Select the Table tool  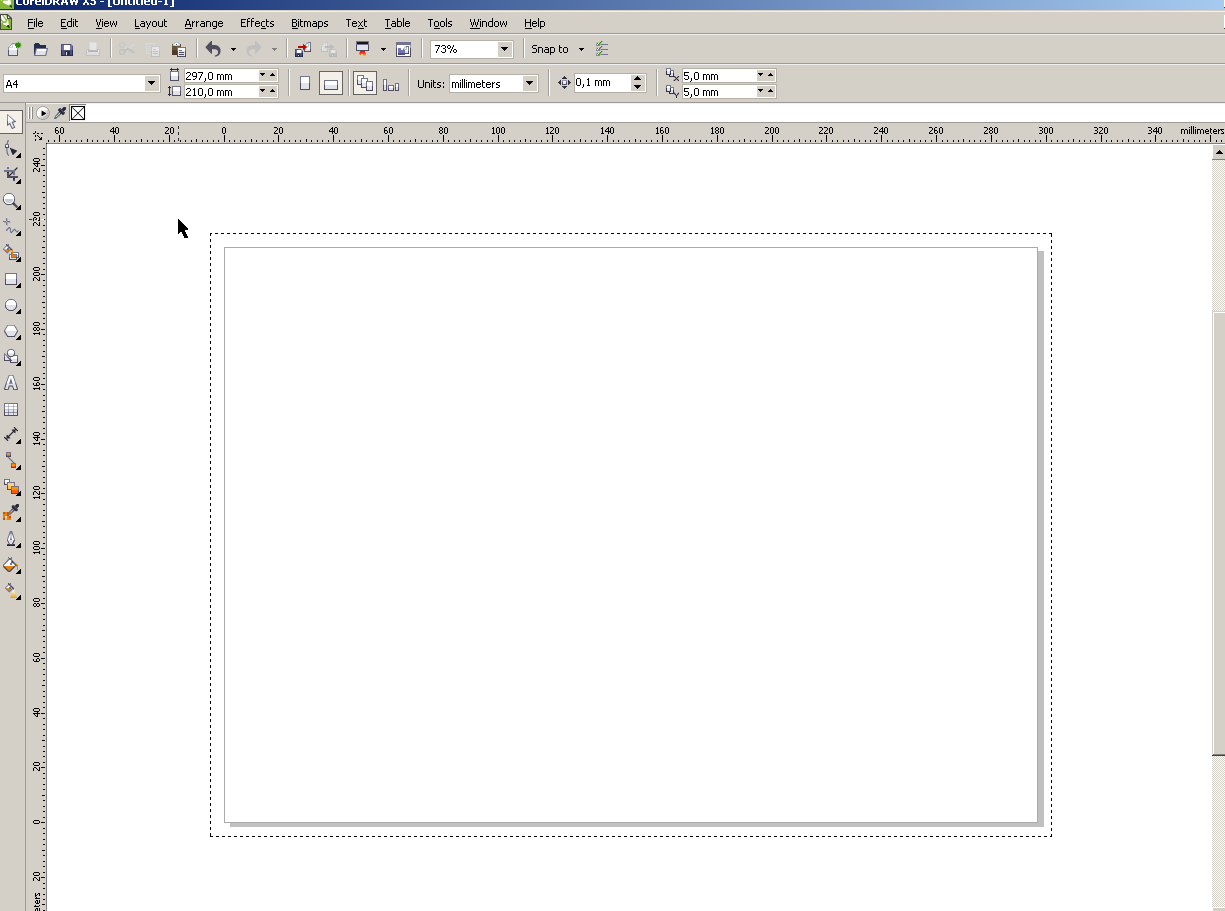(12, 409)
